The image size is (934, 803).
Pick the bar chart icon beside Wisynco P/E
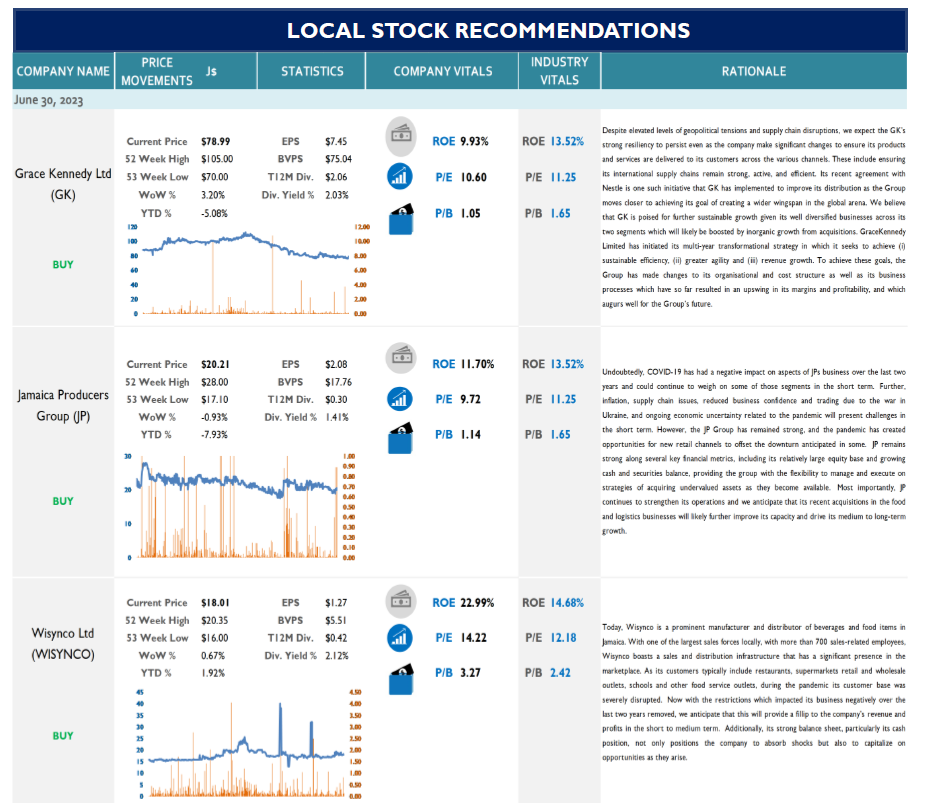400,638
